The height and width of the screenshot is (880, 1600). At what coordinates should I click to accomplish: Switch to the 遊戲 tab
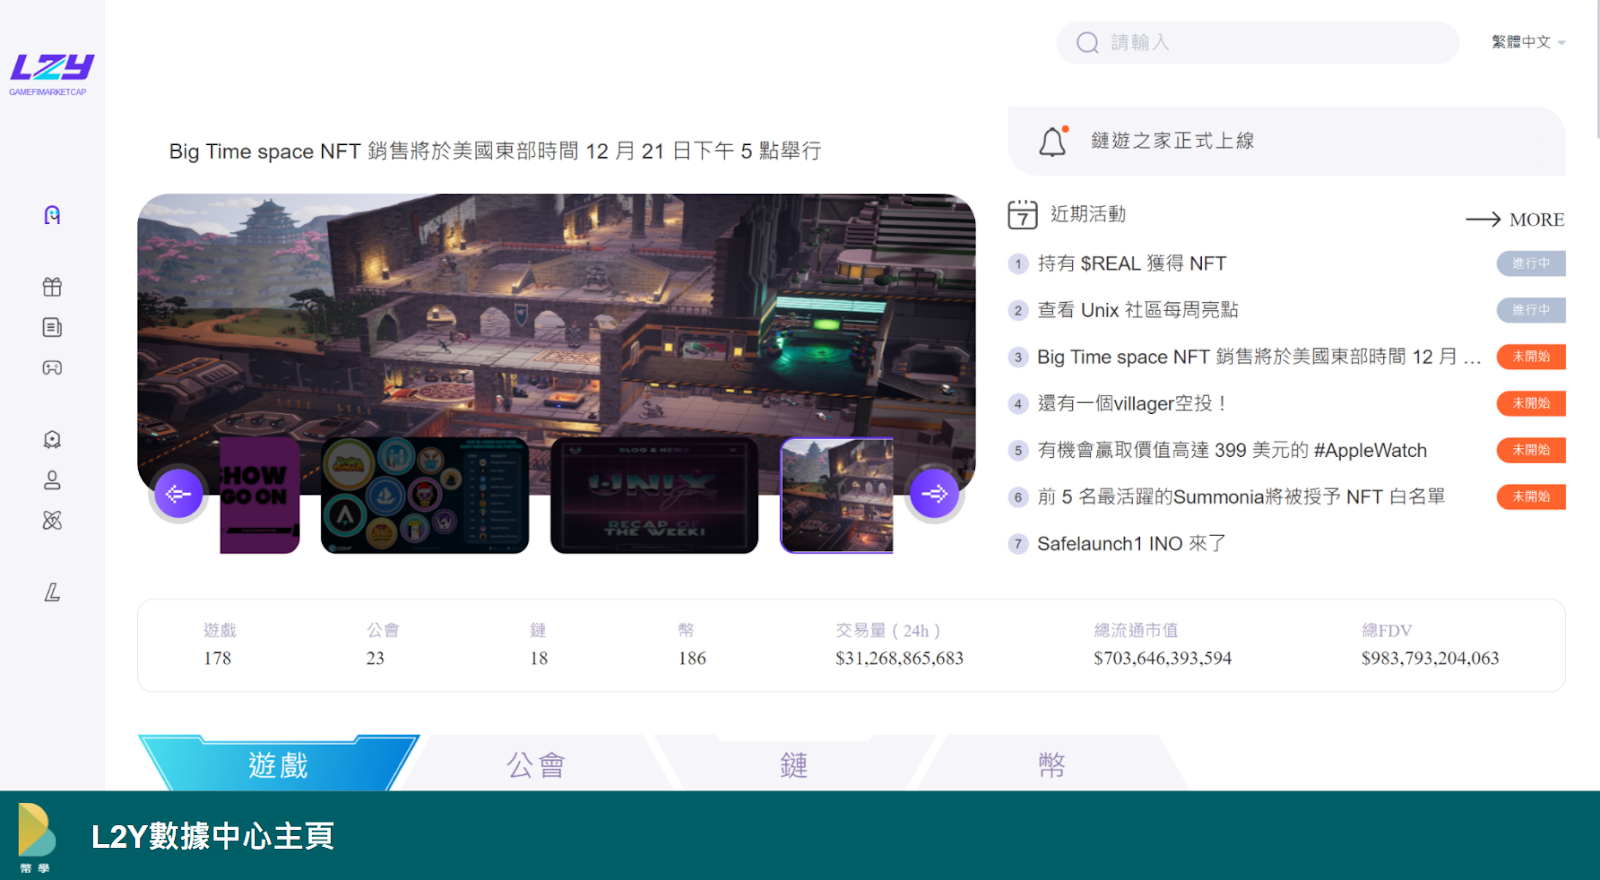click(278, 764)
